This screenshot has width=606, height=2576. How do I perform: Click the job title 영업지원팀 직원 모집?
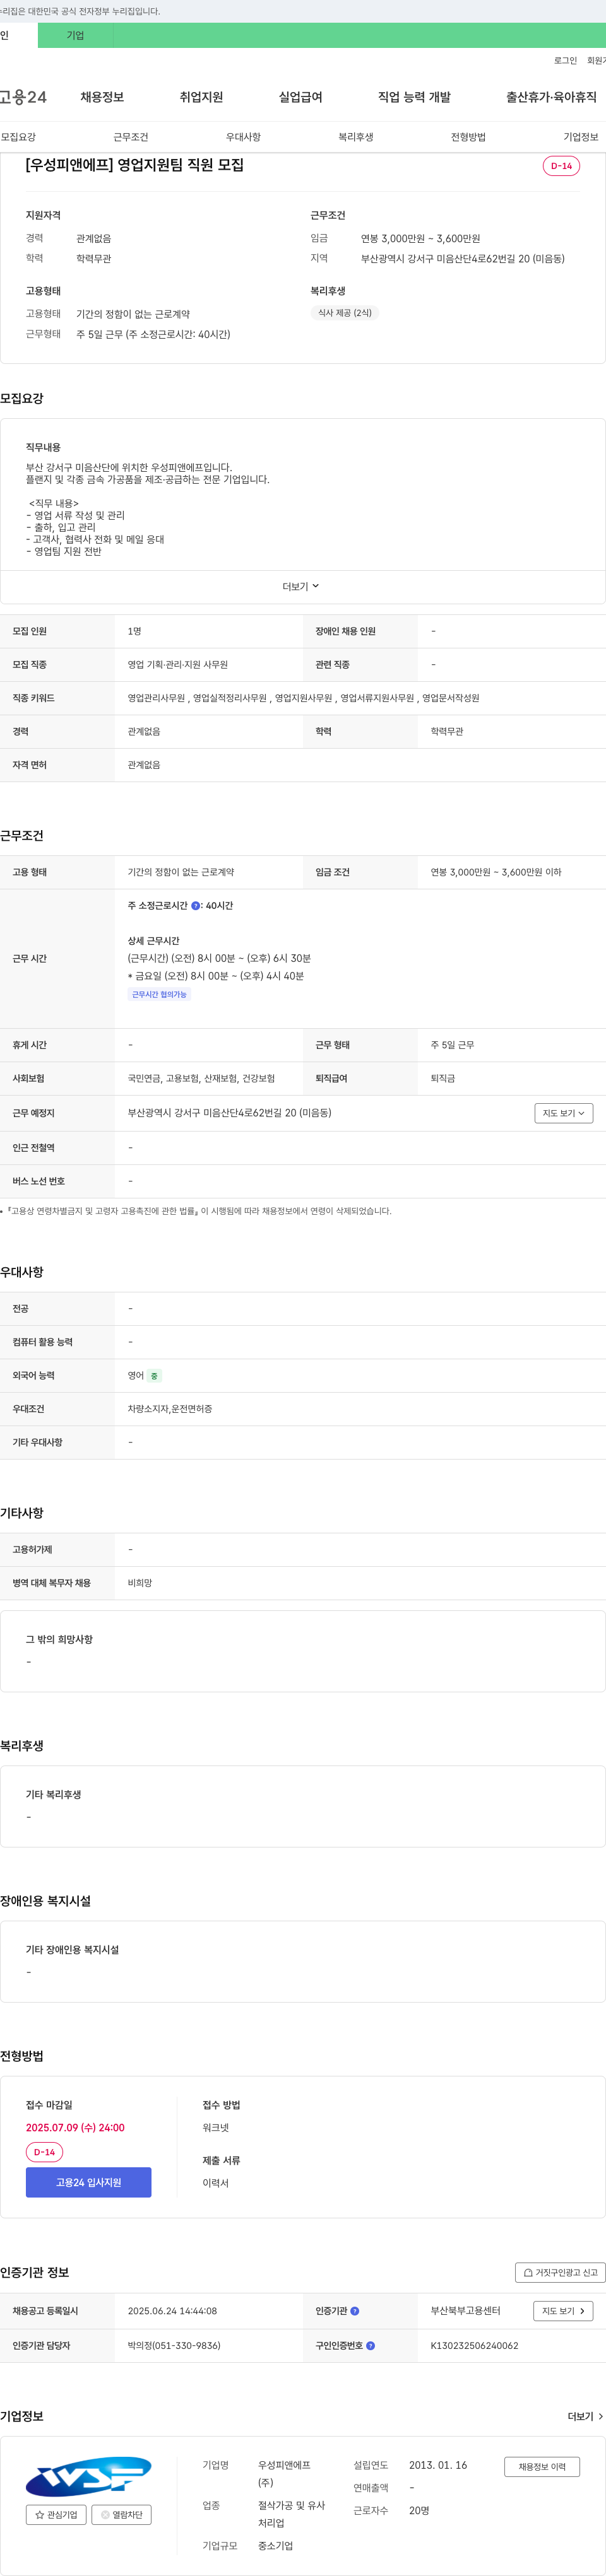tap(135, 165)
